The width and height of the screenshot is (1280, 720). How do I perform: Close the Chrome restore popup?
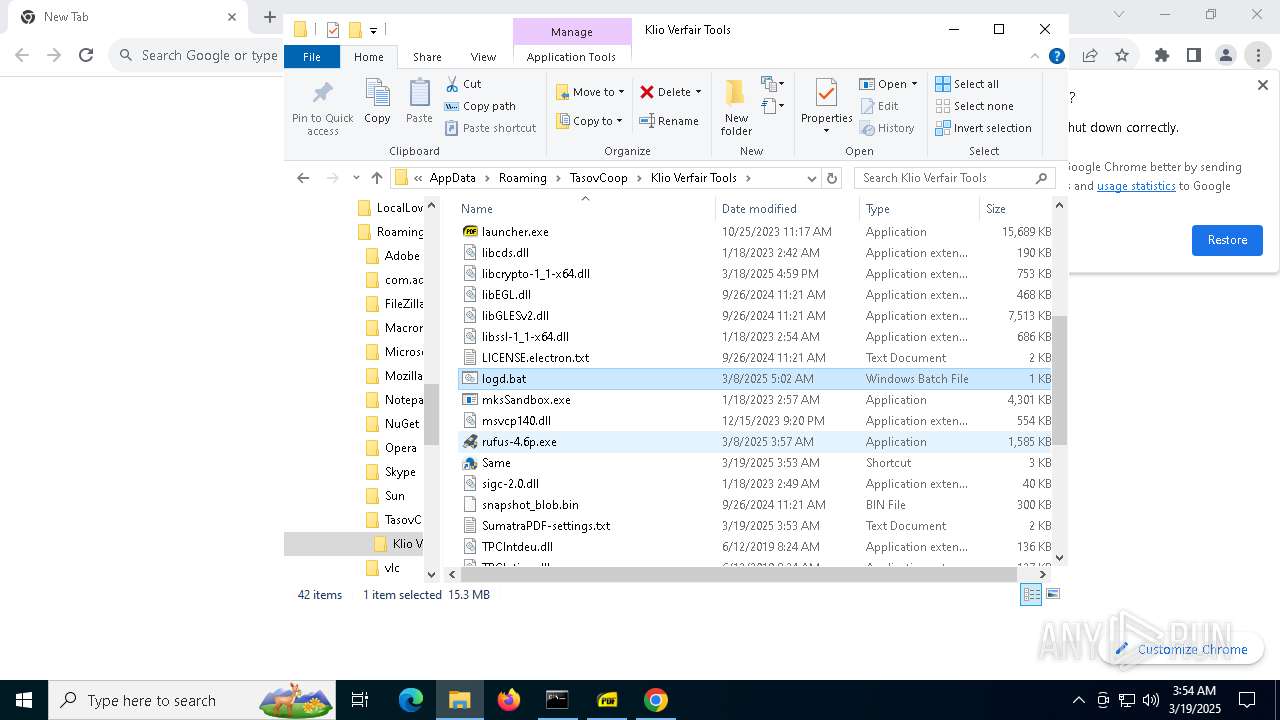(x=1263, y=86)
